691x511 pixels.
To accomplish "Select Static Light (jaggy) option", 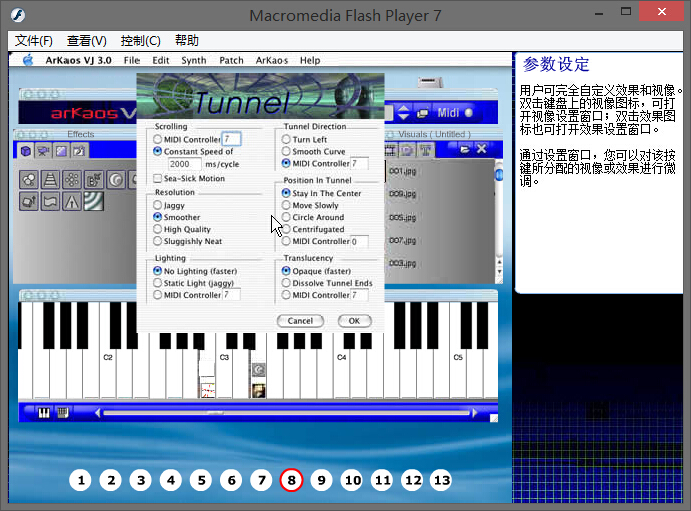I will click(x=157, y=282).
